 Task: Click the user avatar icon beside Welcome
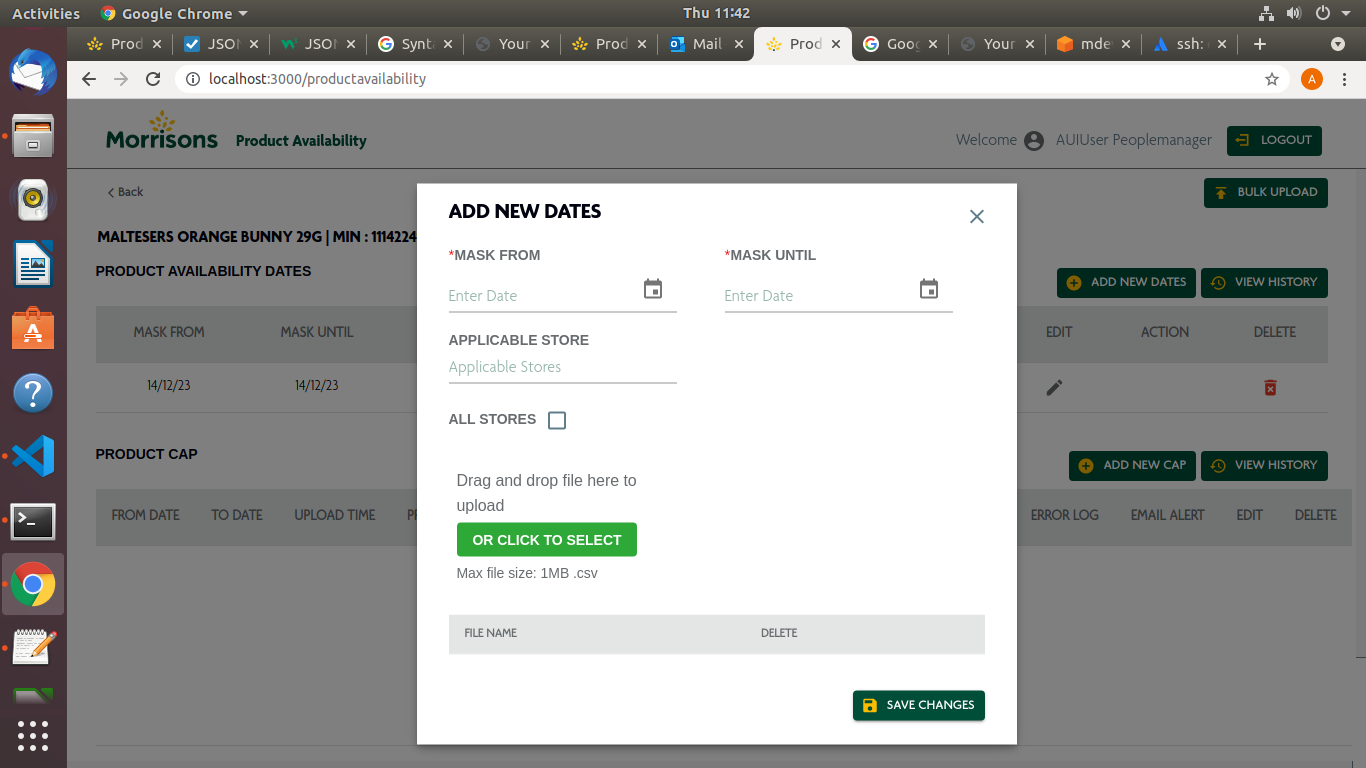(x=1034, y=141)
